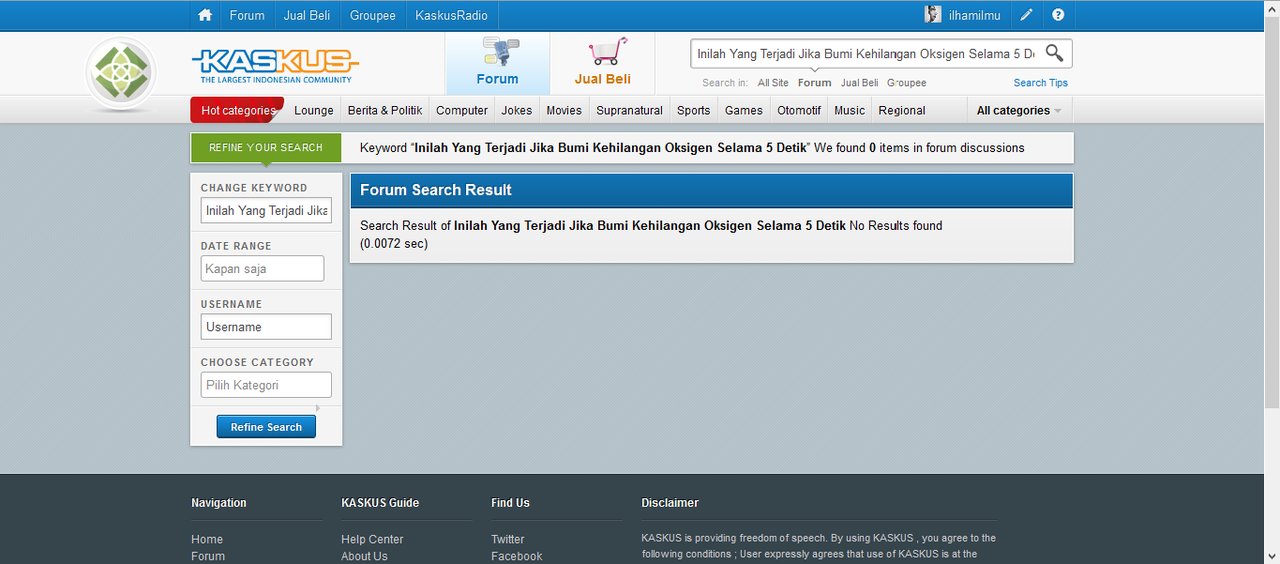1280x564 pixels.
Task: Open the Kapan saja date range dropdown
Action: click(x=262, y=269)
